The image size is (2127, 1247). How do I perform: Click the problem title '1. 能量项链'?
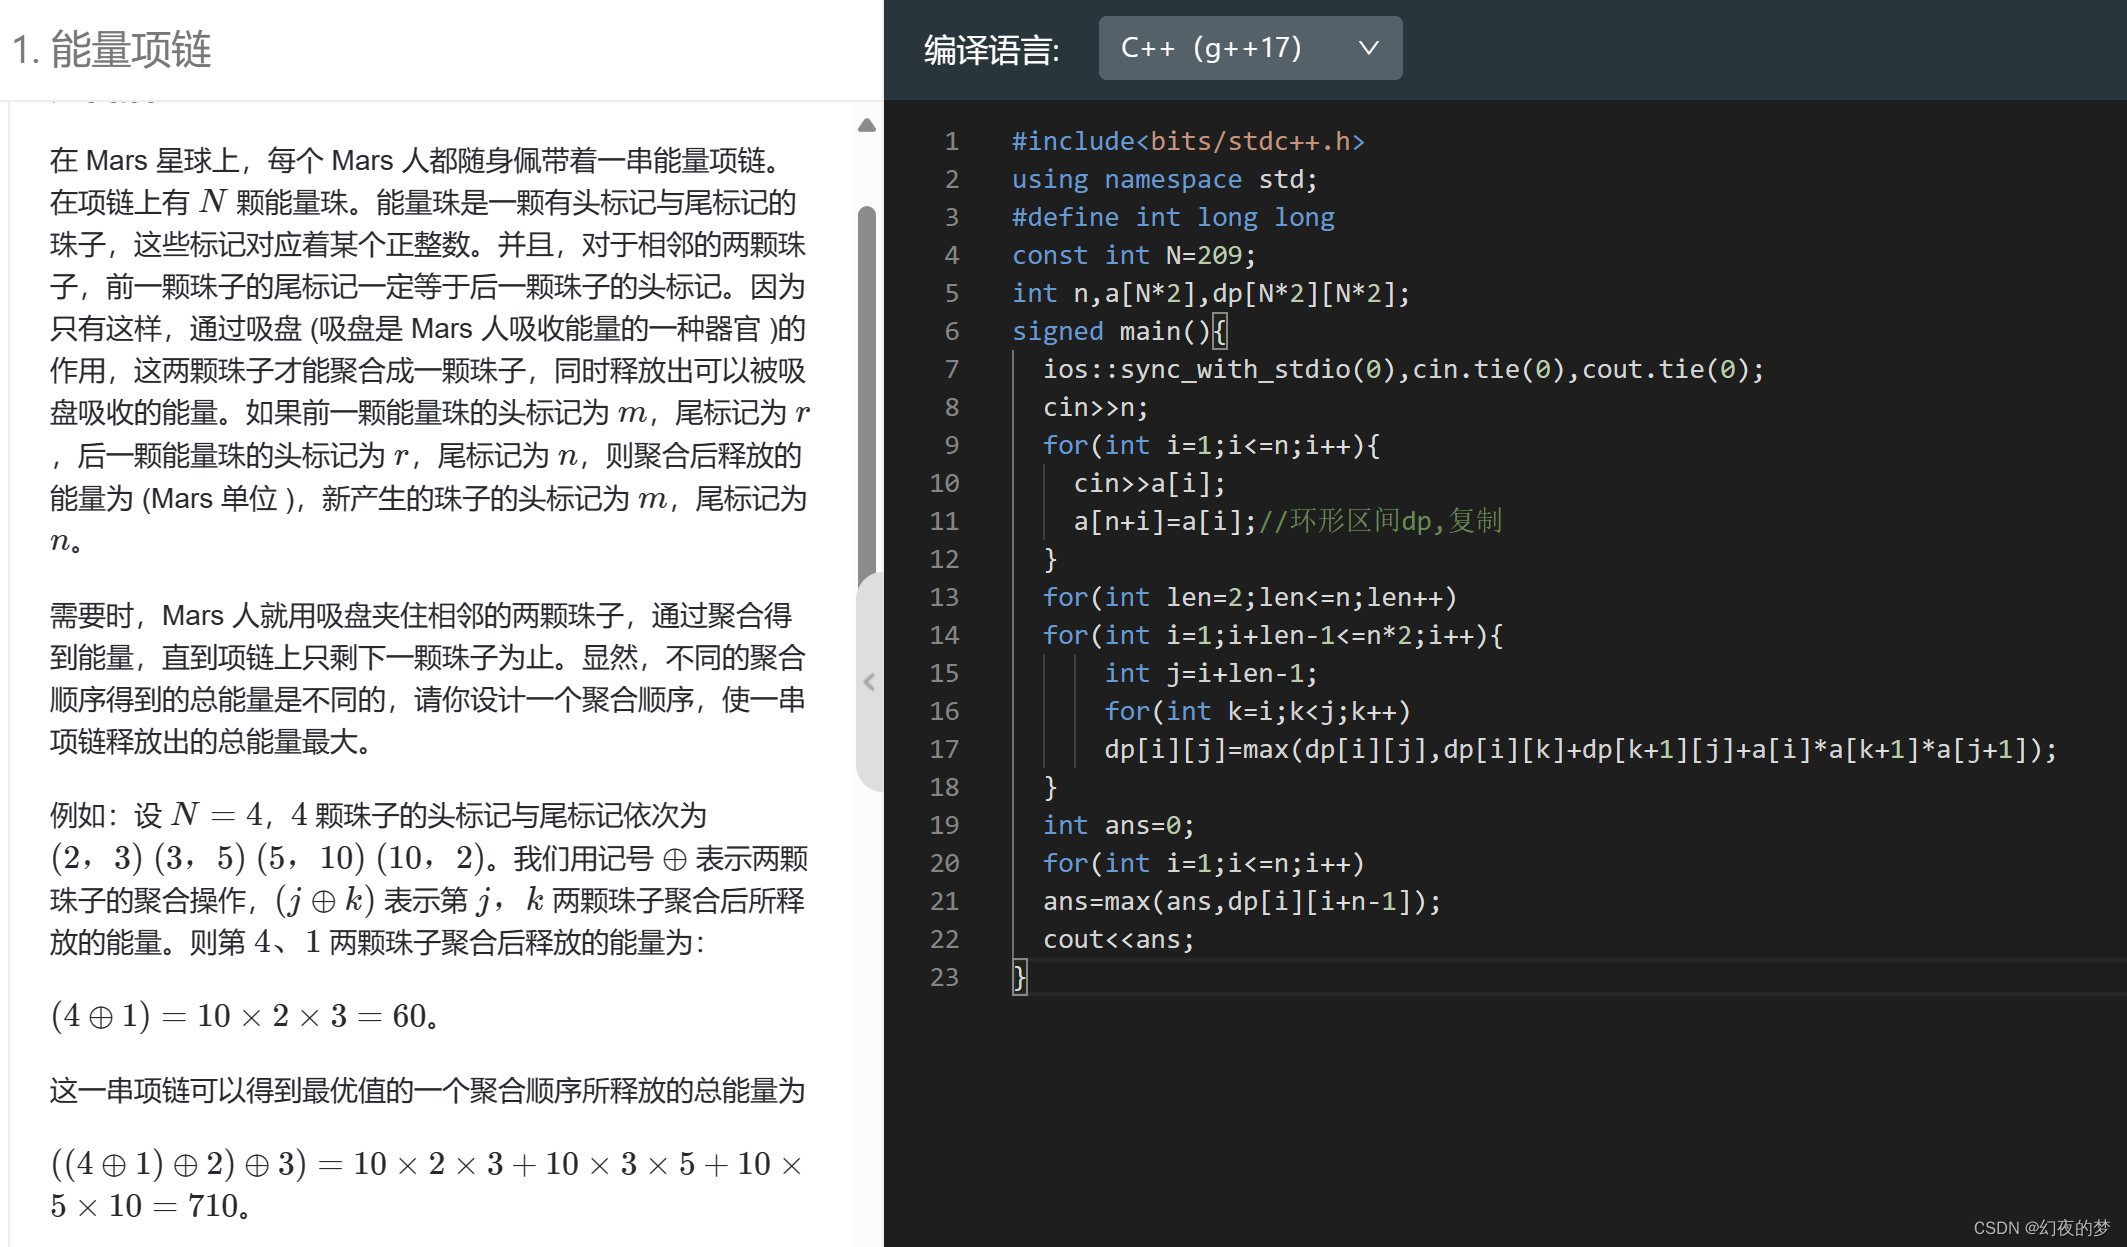(112, 49)
